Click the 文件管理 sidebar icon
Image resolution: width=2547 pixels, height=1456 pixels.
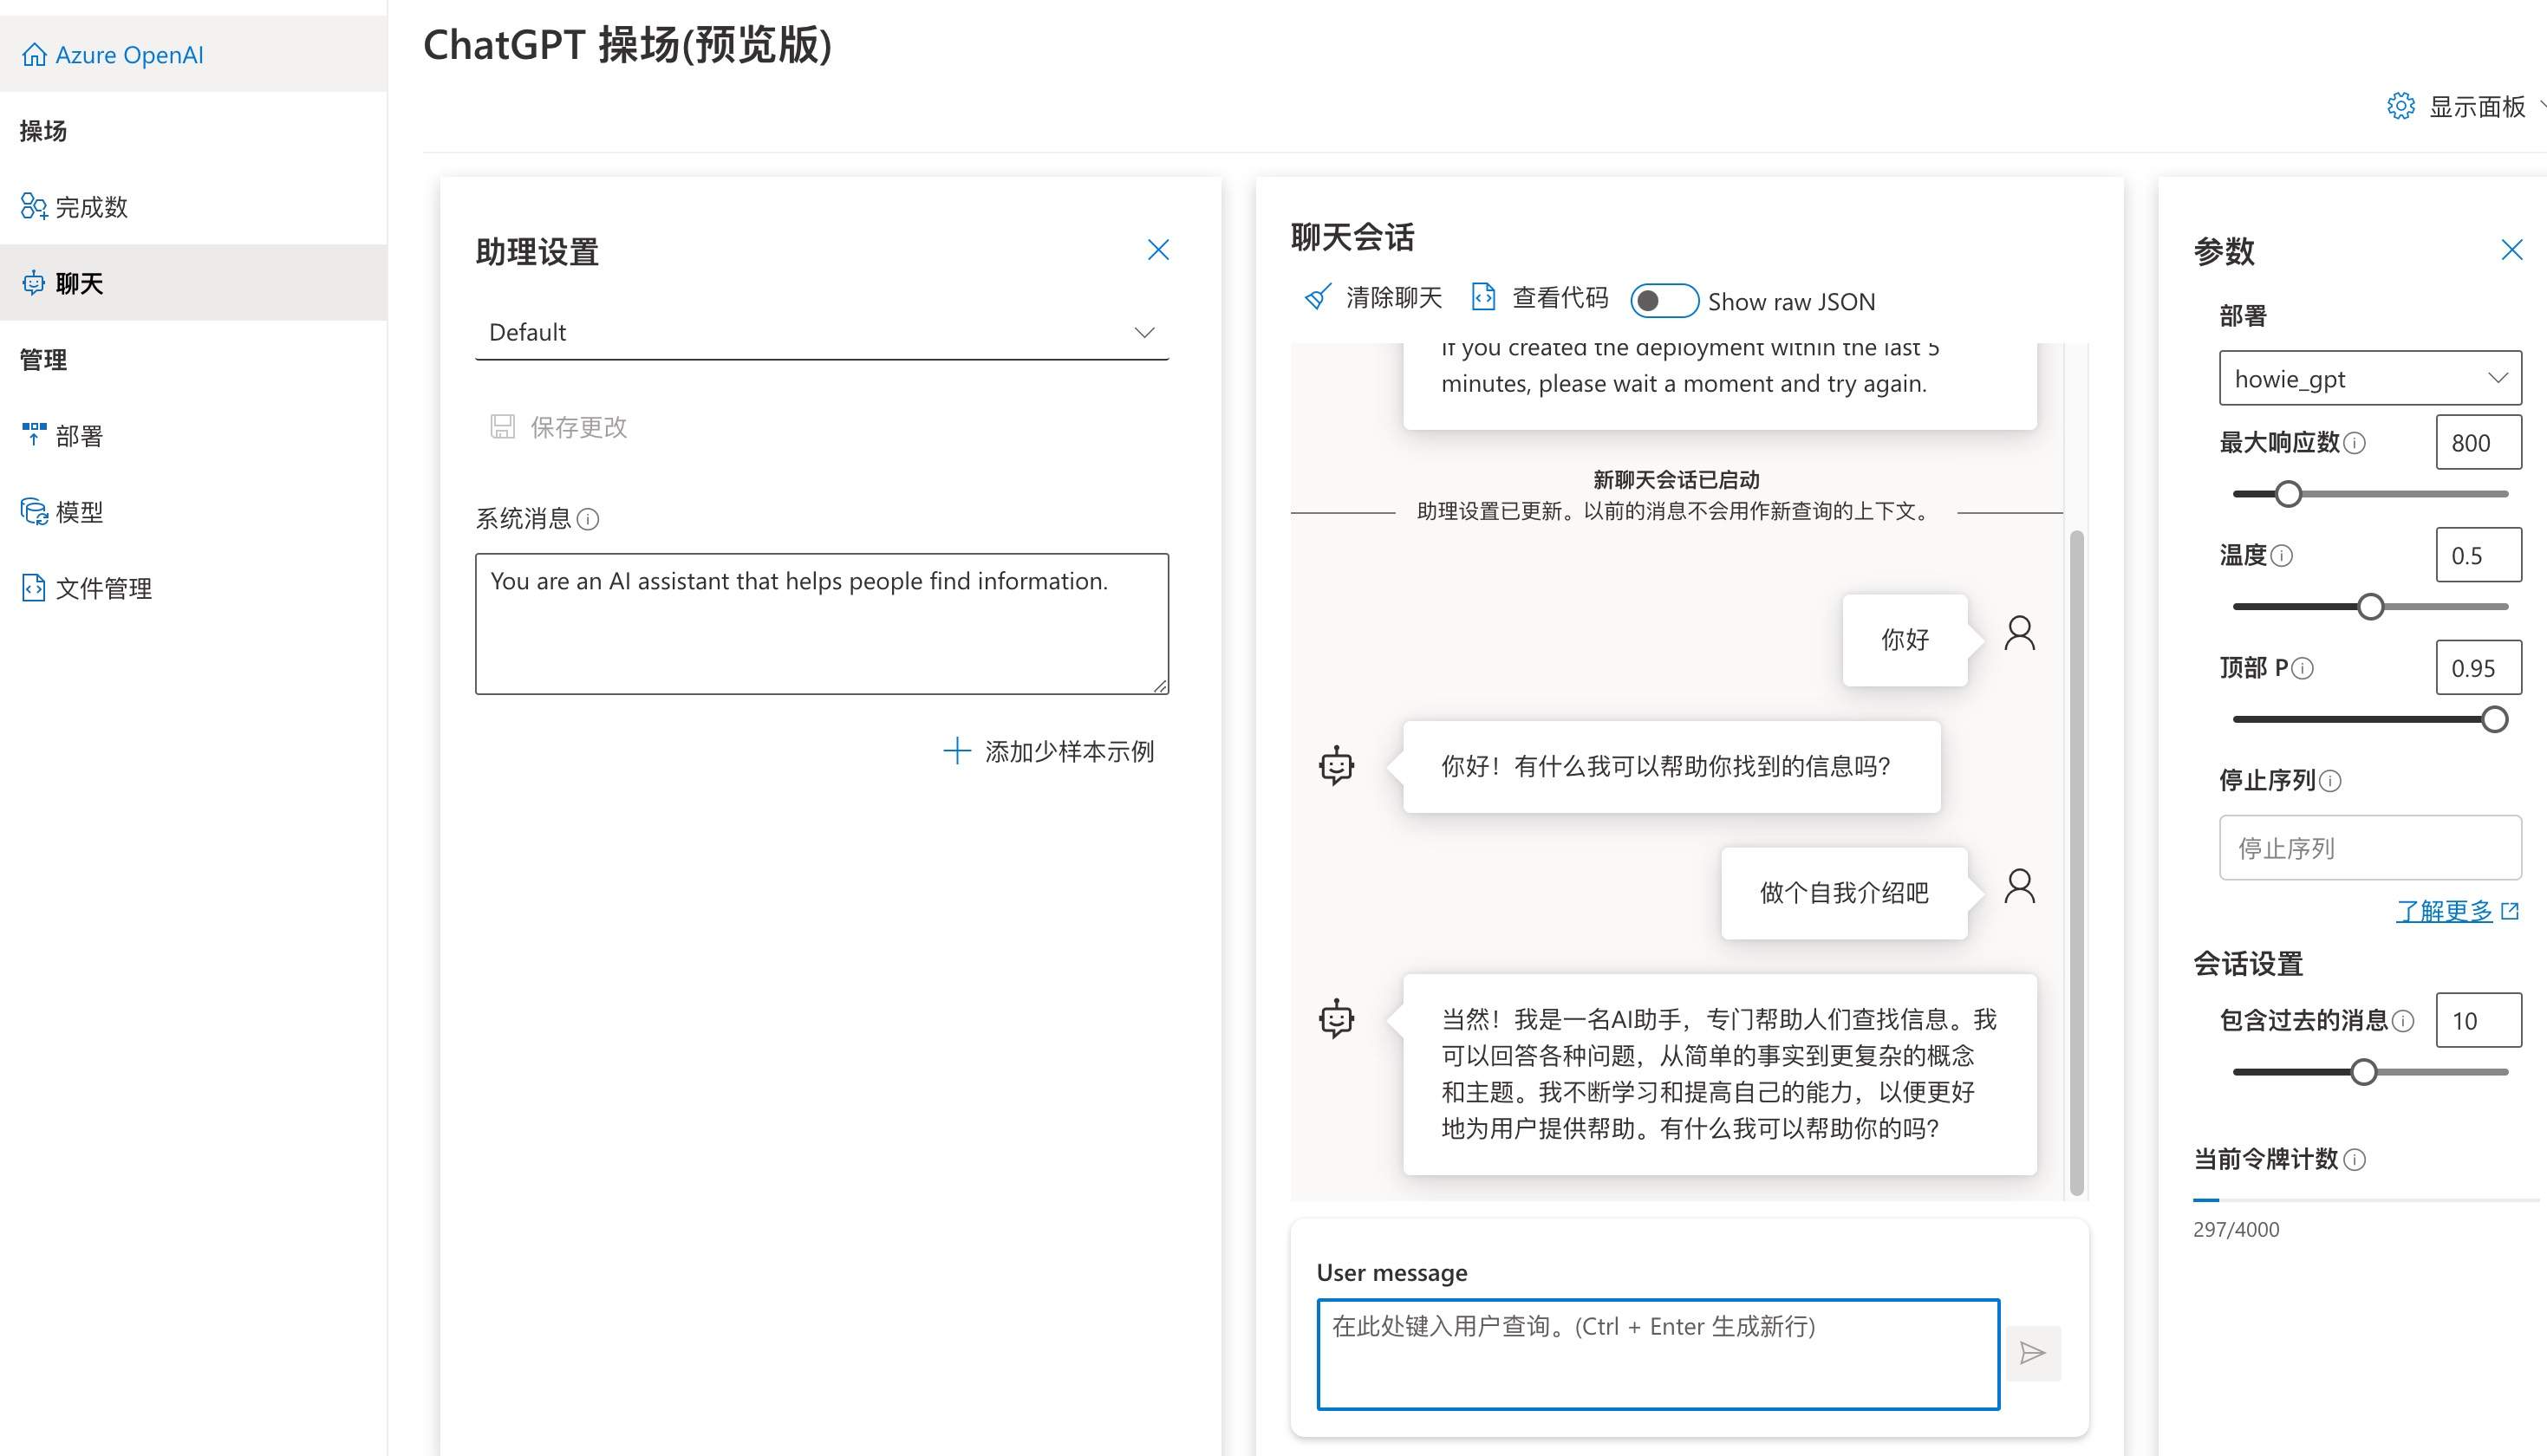[34, 588]
